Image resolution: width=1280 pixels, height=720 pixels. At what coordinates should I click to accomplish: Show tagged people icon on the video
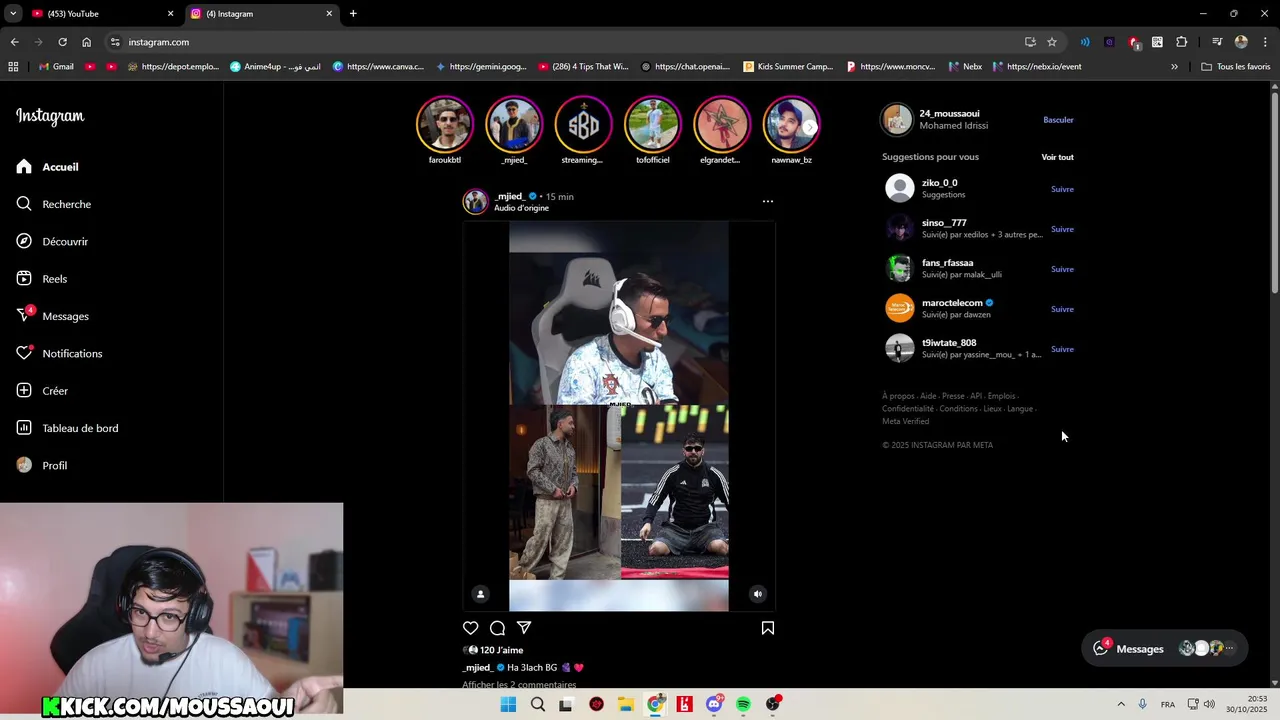[x=480, y=594]
